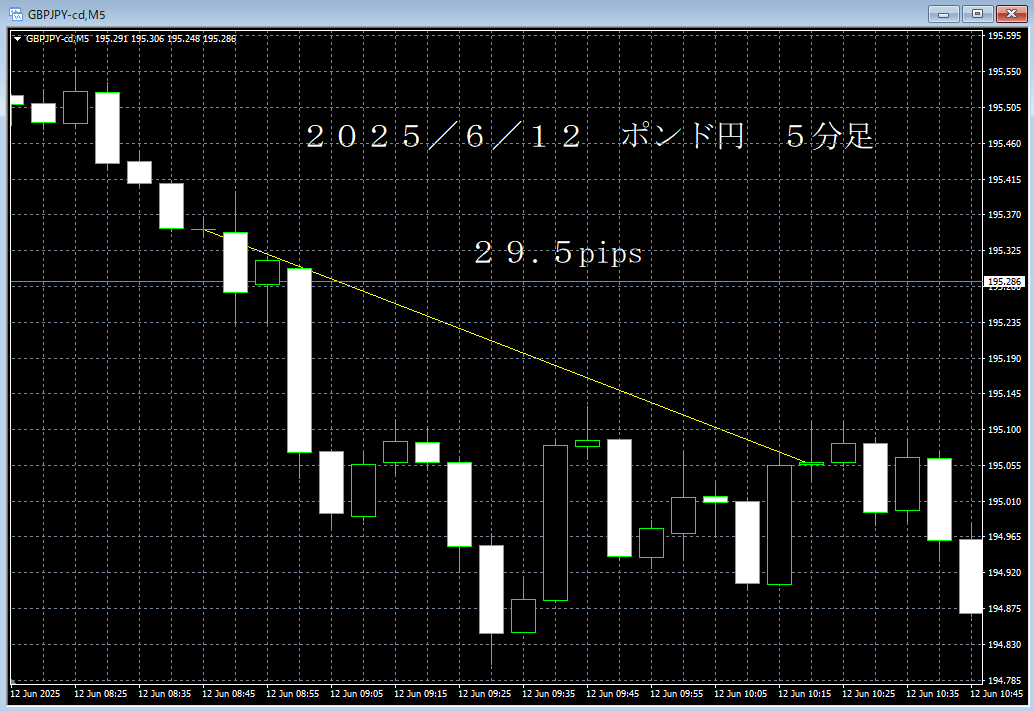Image resolution: width=1034 pixels, height=711 pixels.
Task: Click the 195.100 price scale value
Action: coord(1004,429)
